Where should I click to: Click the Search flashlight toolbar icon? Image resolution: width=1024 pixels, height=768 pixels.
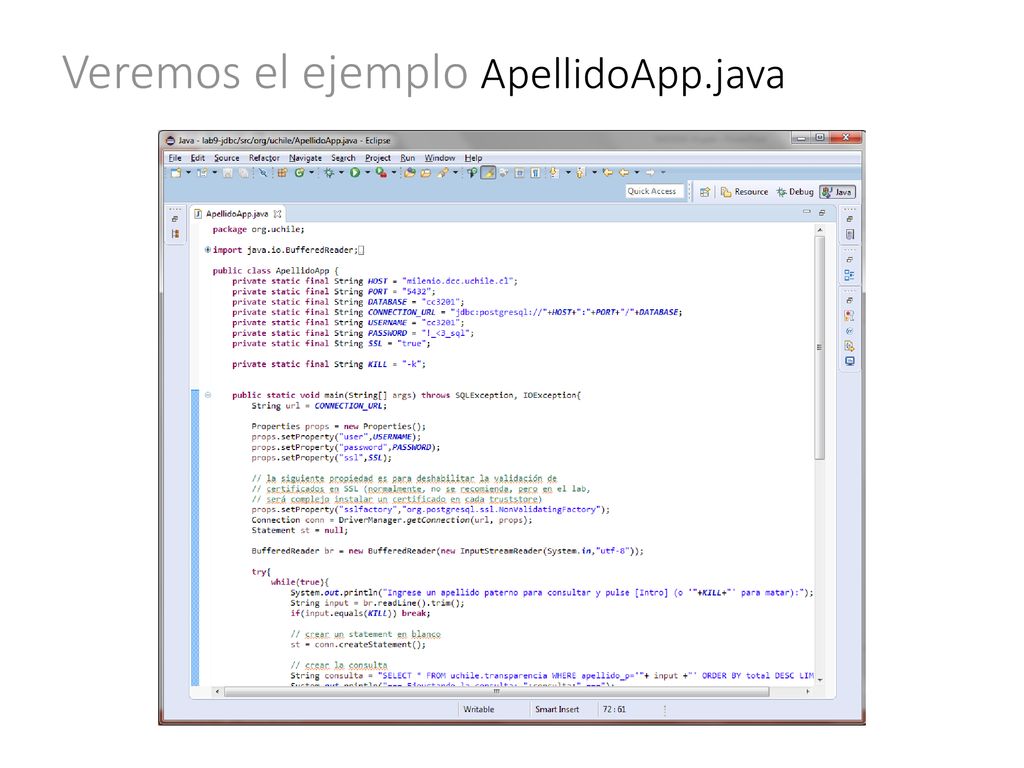442,172
